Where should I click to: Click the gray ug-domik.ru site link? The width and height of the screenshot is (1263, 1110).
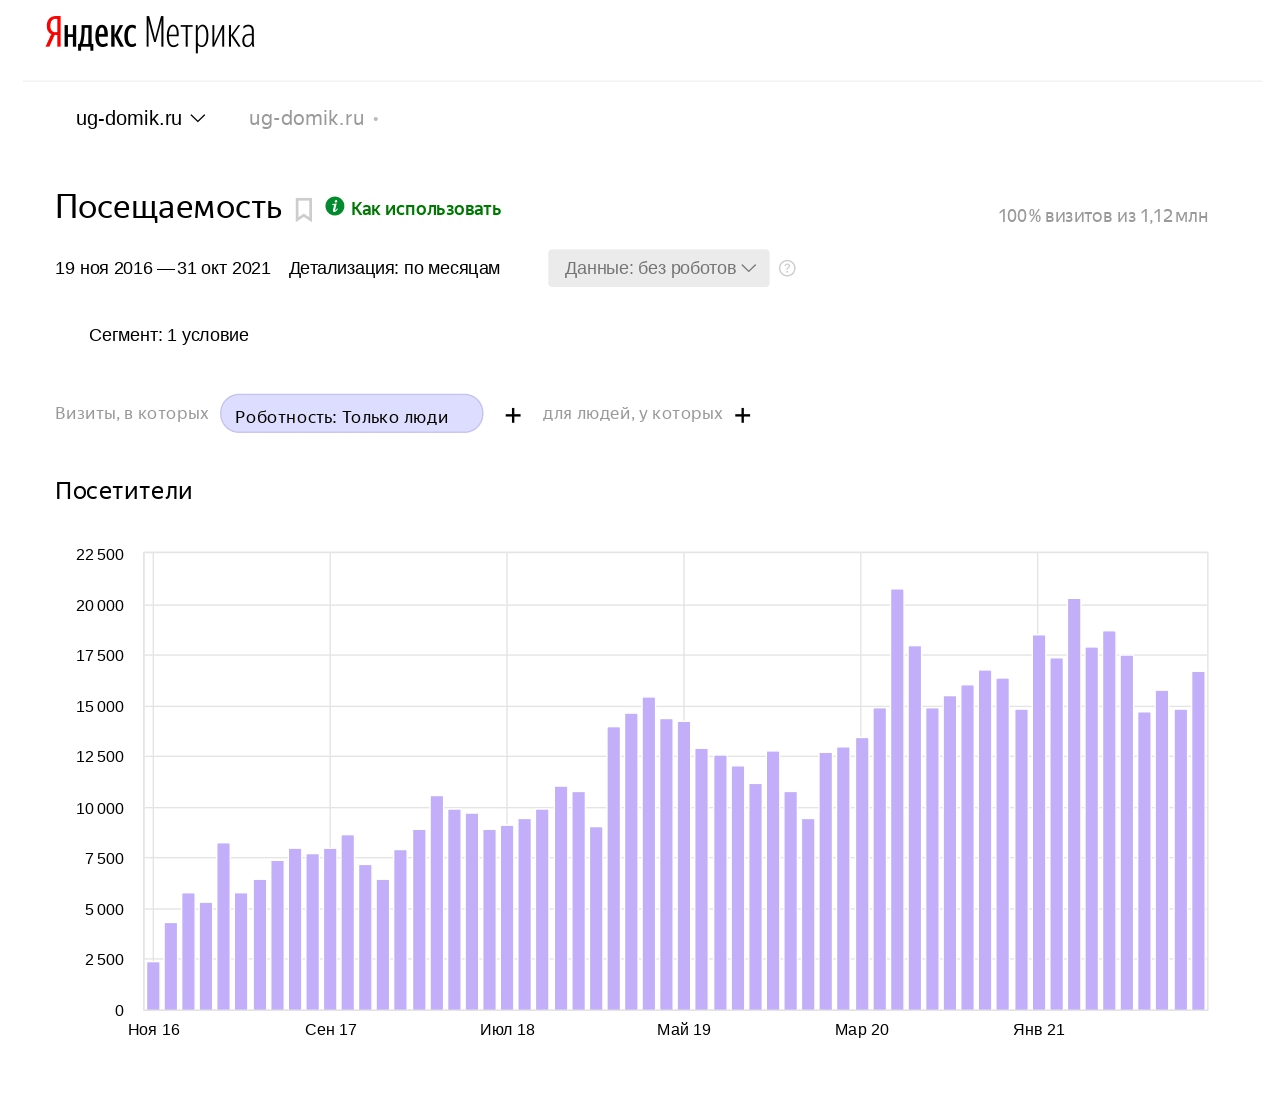pos(306,118)
